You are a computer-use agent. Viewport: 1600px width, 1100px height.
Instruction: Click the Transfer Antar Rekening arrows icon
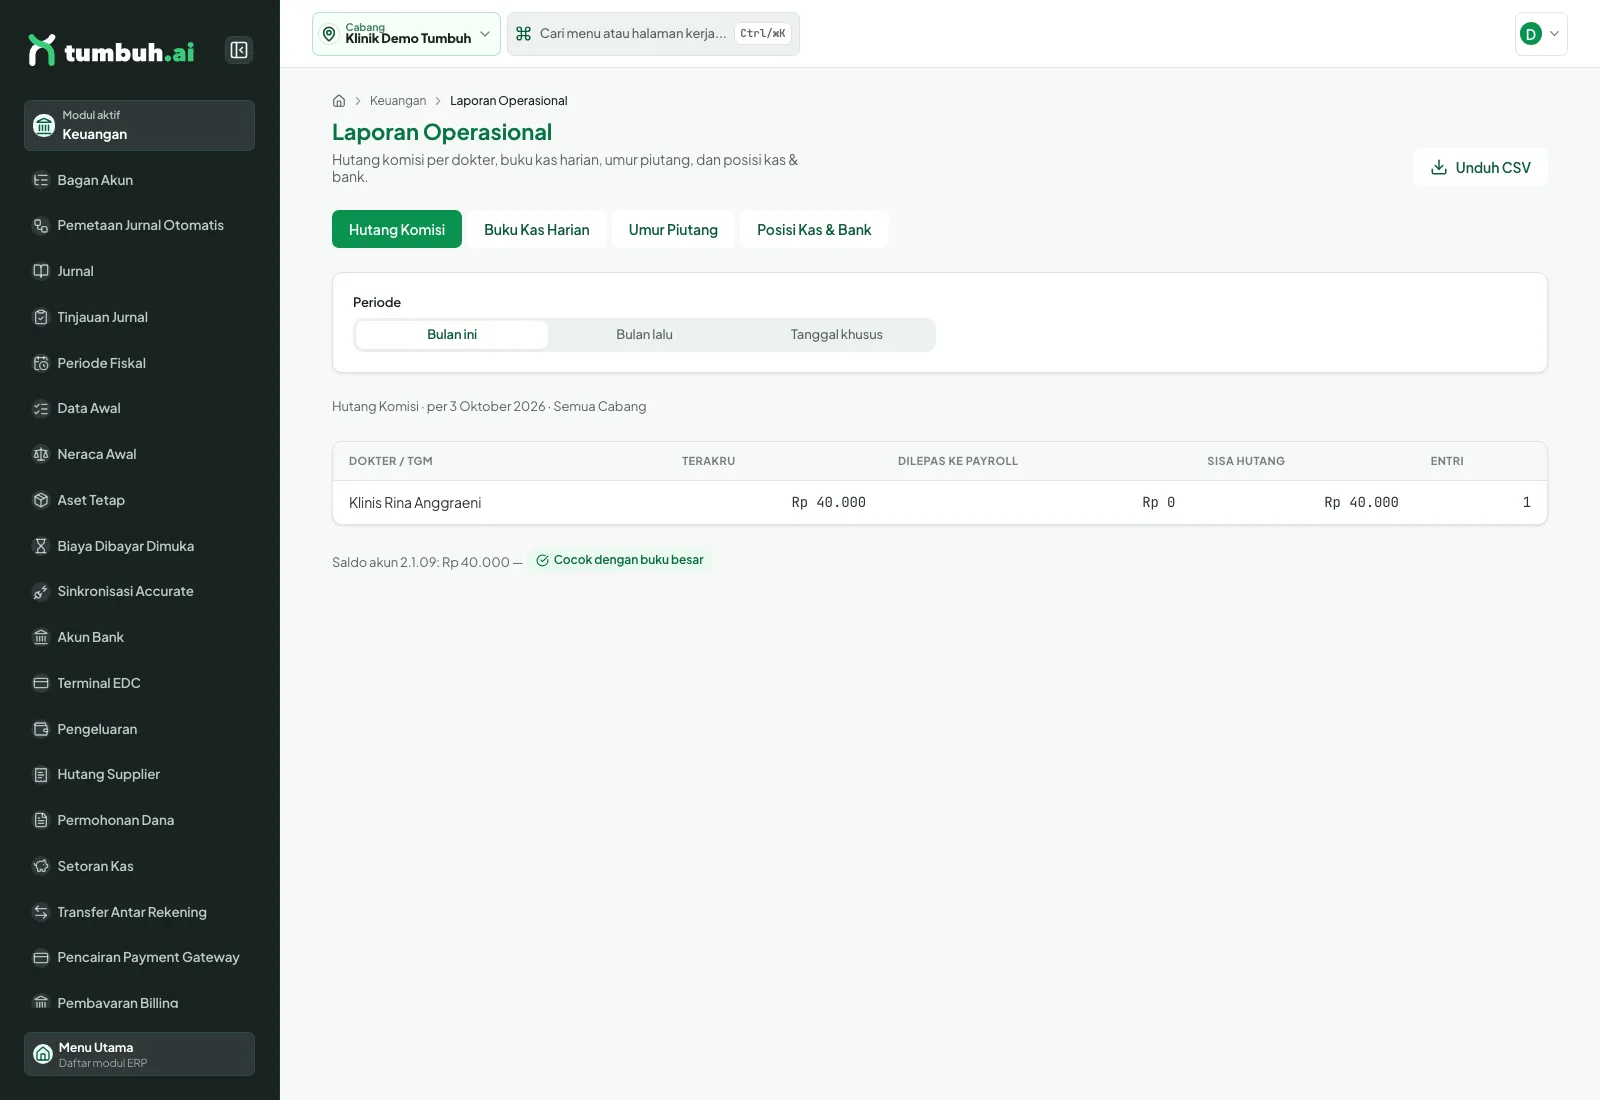(41, 912)
